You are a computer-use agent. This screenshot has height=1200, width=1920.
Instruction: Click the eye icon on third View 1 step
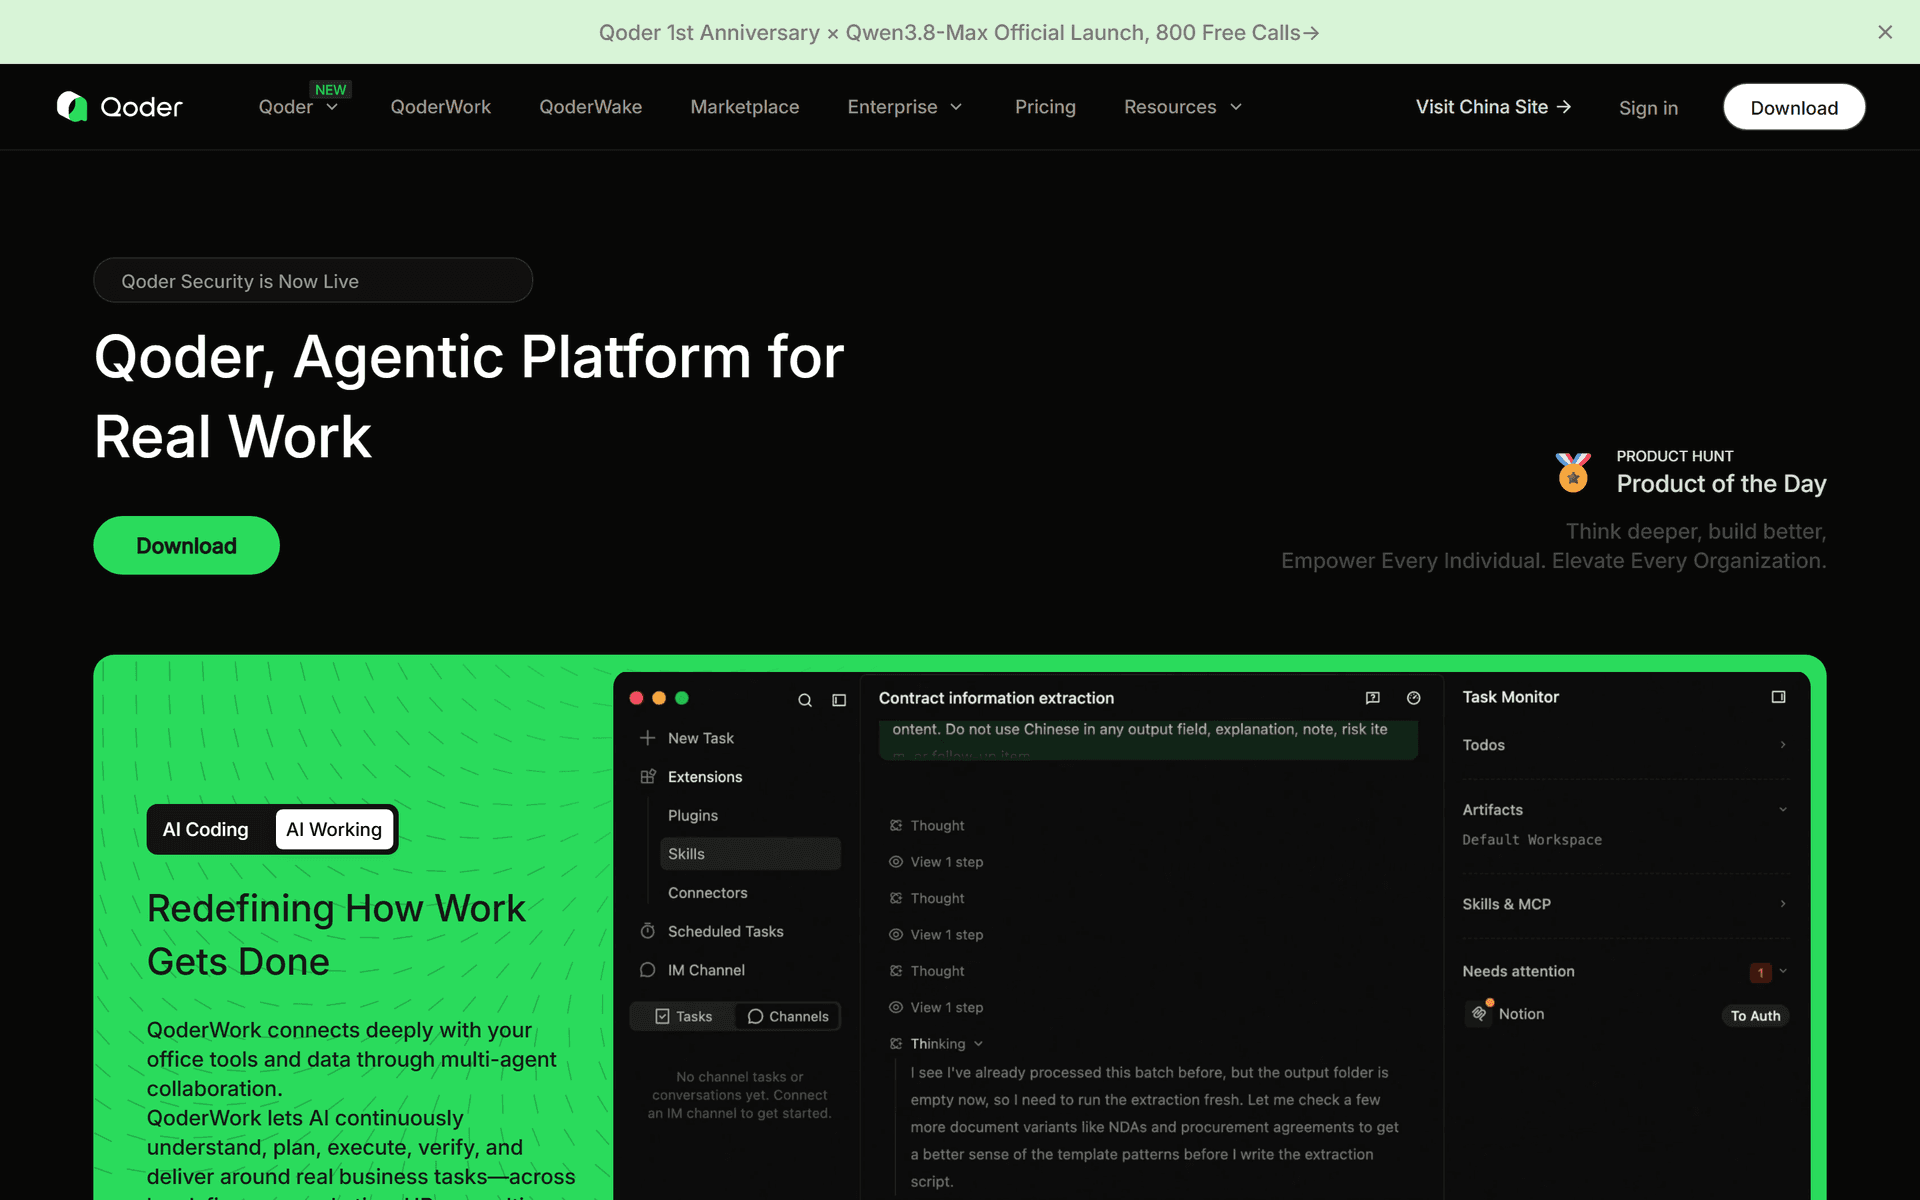tap(896, 1007)
